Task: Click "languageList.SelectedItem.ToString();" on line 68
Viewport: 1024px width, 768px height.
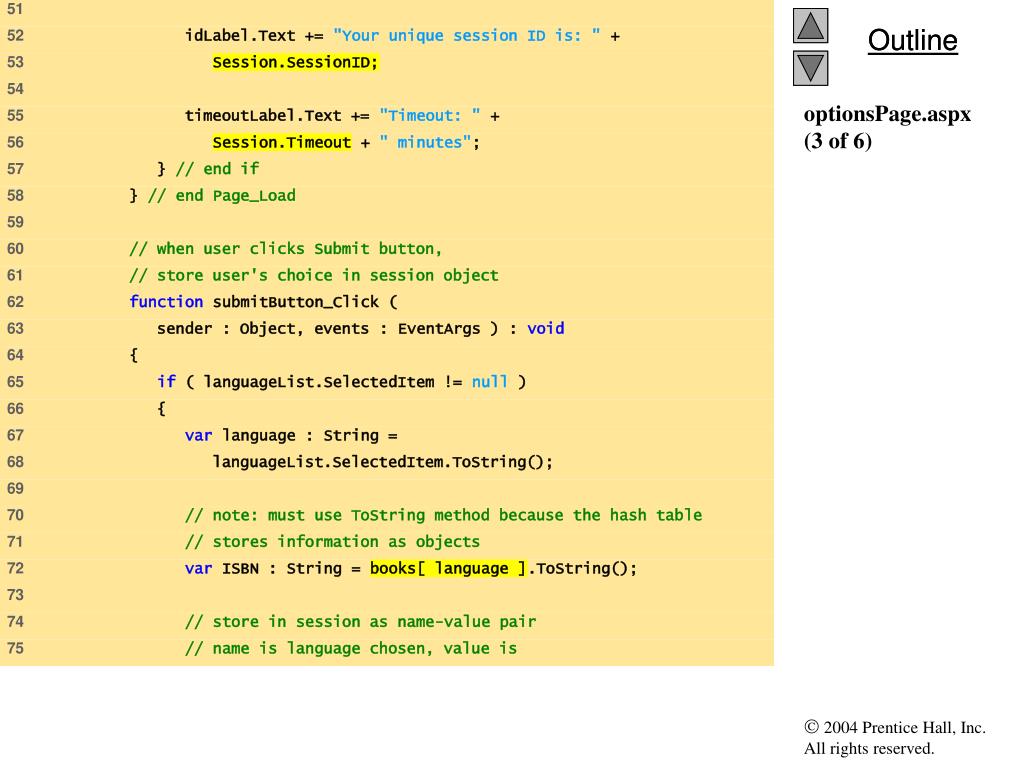Action: pyautogui.click(x=383, y=462)
